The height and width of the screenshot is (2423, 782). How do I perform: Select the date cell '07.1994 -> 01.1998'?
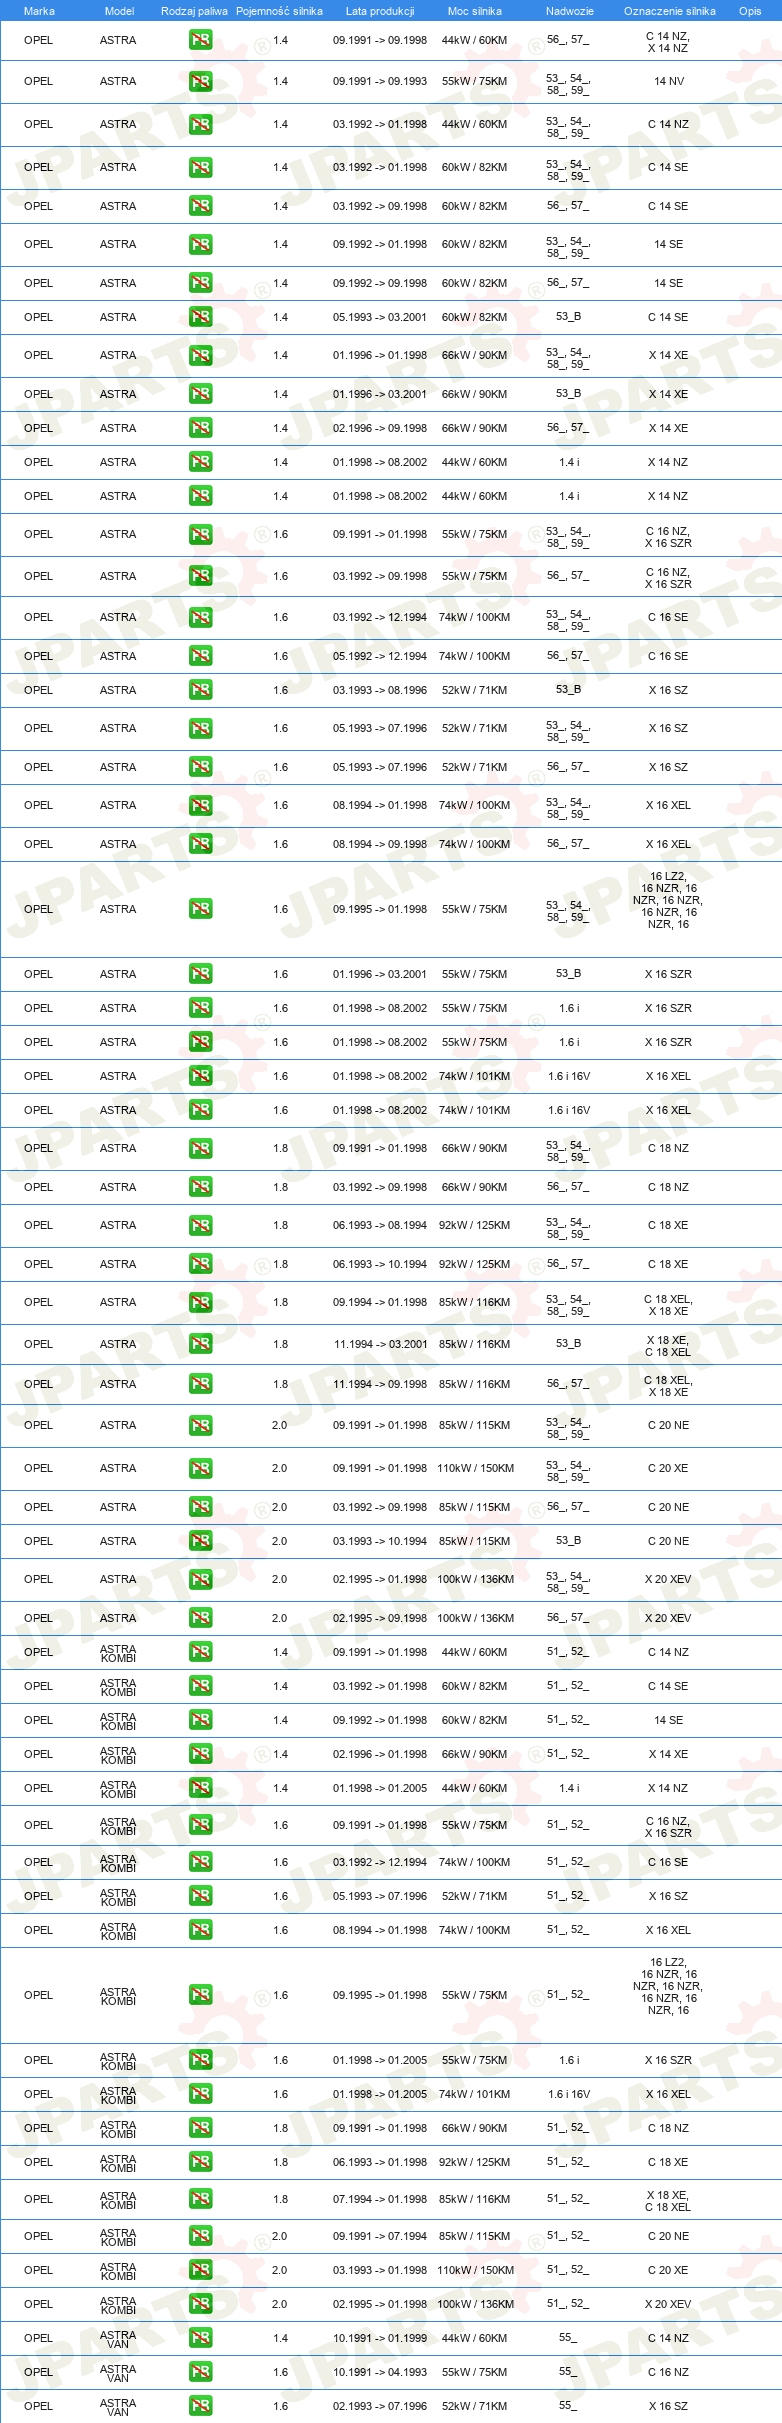380,2199
